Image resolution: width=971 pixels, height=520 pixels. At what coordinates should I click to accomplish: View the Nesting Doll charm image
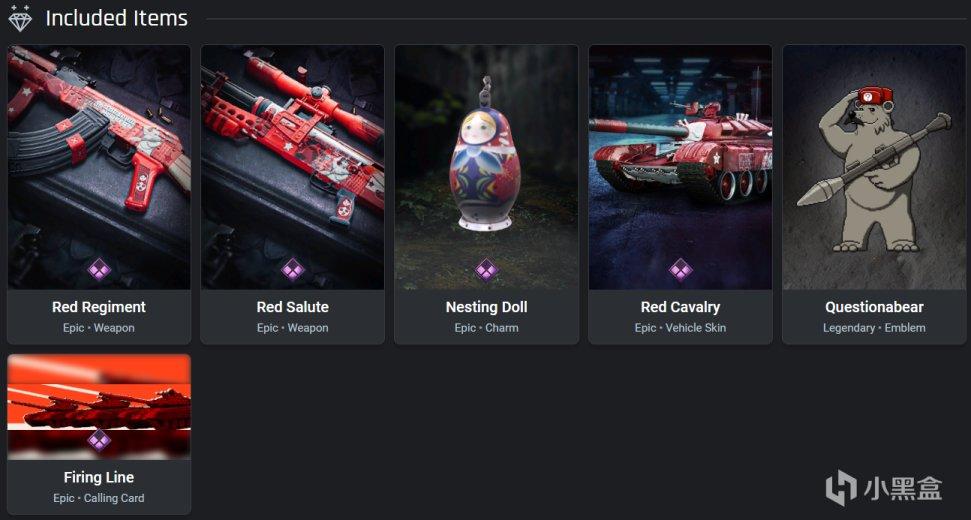click(487, 167)
